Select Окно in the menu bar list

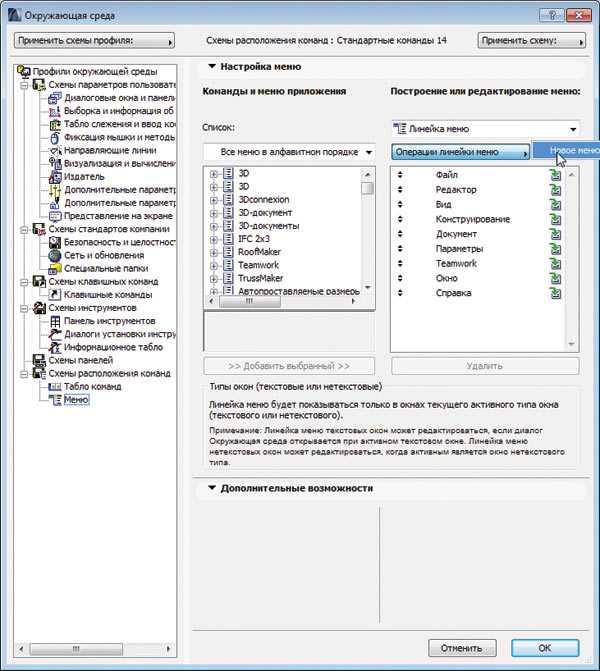(446, 279)
